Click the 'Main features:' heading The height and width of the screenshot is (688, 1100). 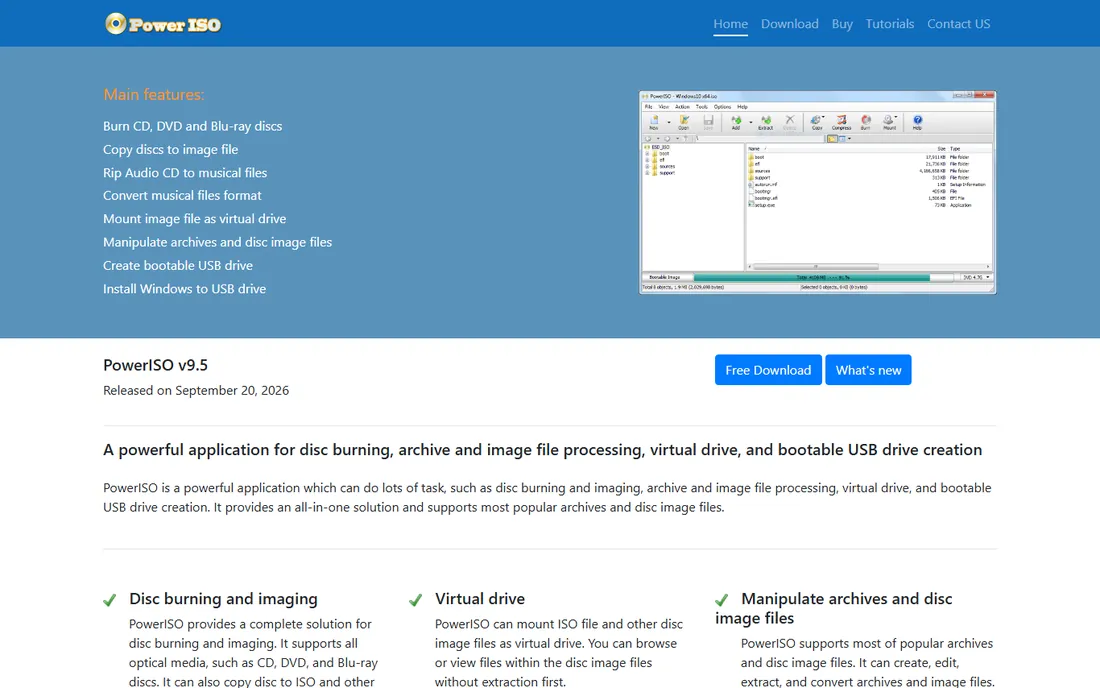tap(154, 95)
